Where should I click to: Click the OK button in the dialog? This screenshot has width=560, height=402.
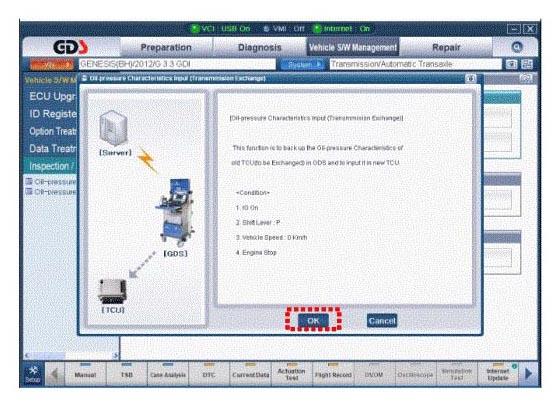tap(313, 321)
